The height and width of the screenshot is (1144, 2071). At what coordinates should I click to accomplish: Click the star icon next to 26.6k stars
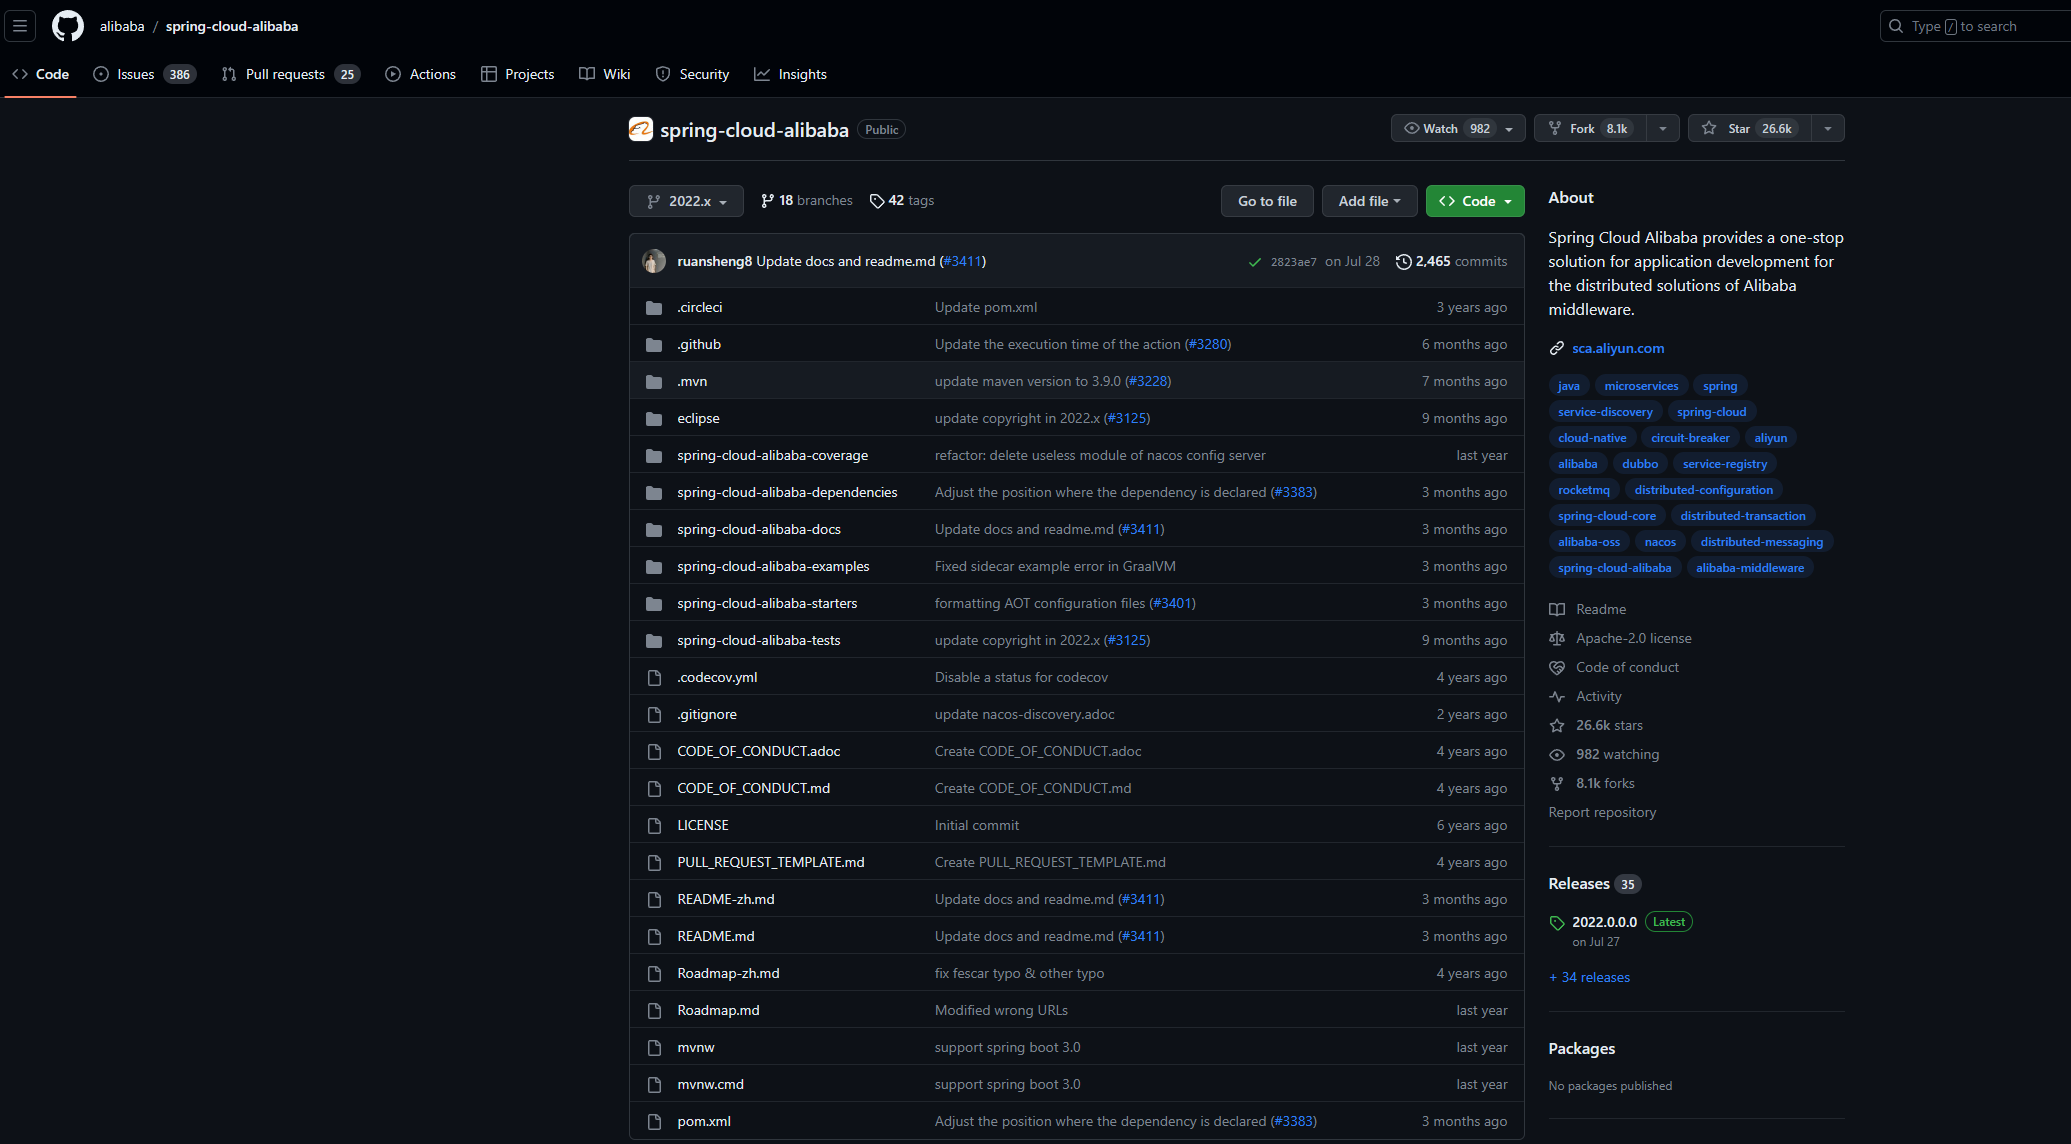pyautogui.click(x=1557, y=726)
